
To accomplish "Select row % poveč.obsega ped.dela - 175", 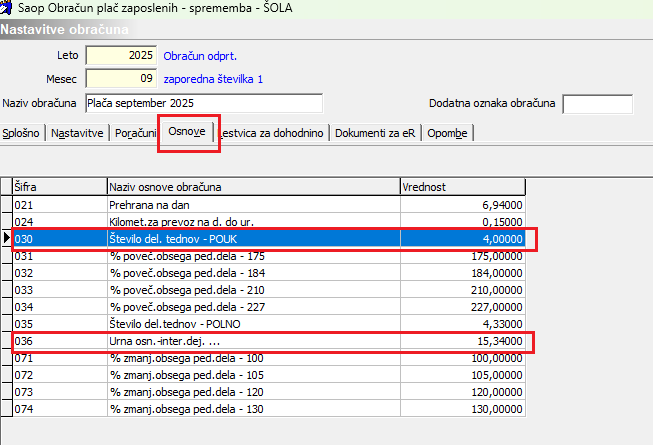I will [269, 256].
